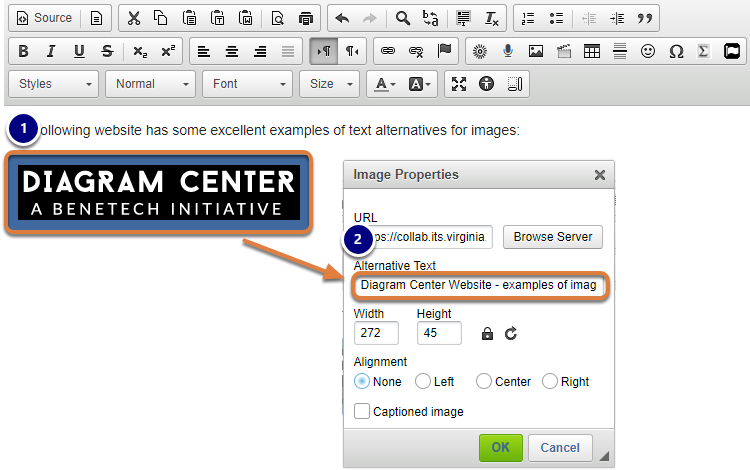Insert a numbered list
The image size is (750, 470).
[x=528, y=18]
